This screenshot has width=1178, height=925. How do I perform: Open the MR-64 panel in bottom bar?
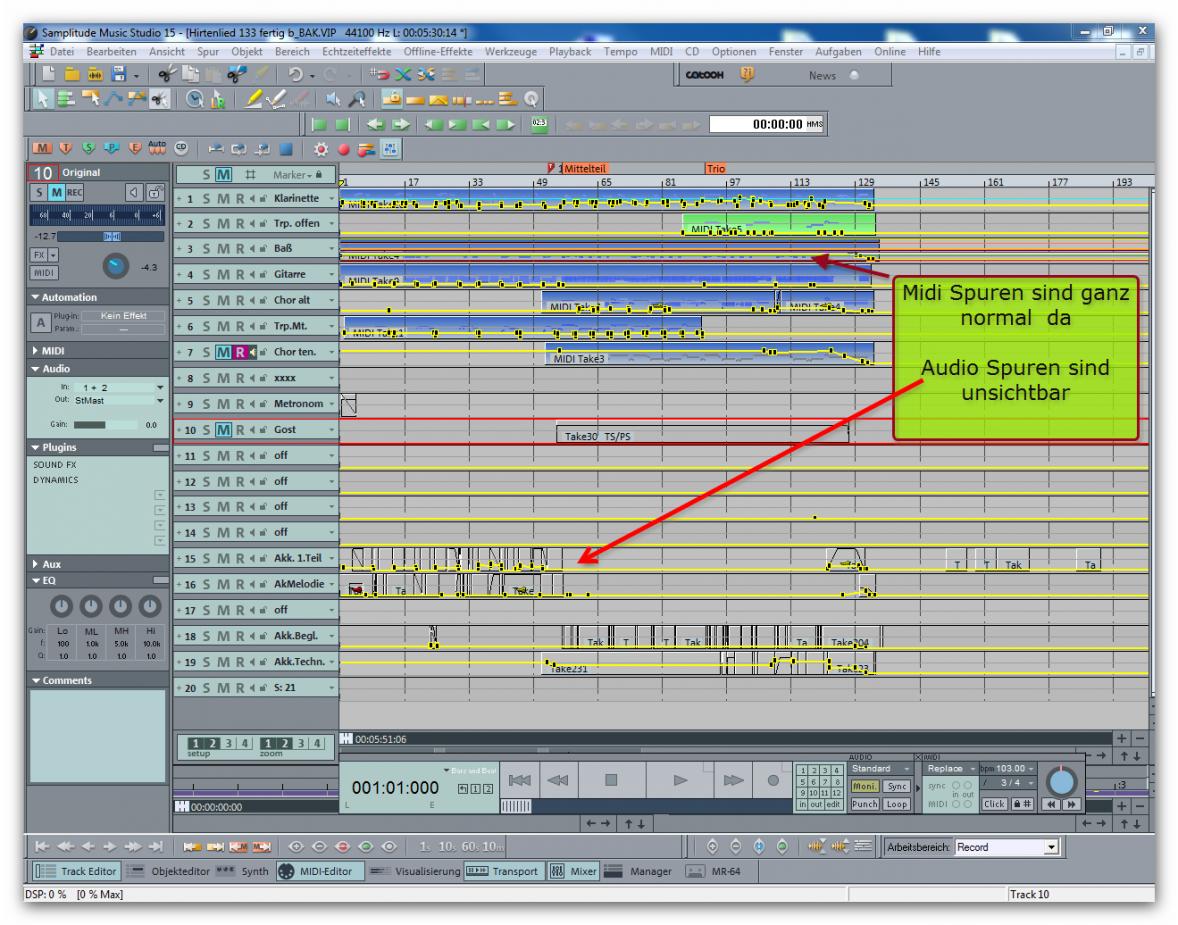pos(714,872)
